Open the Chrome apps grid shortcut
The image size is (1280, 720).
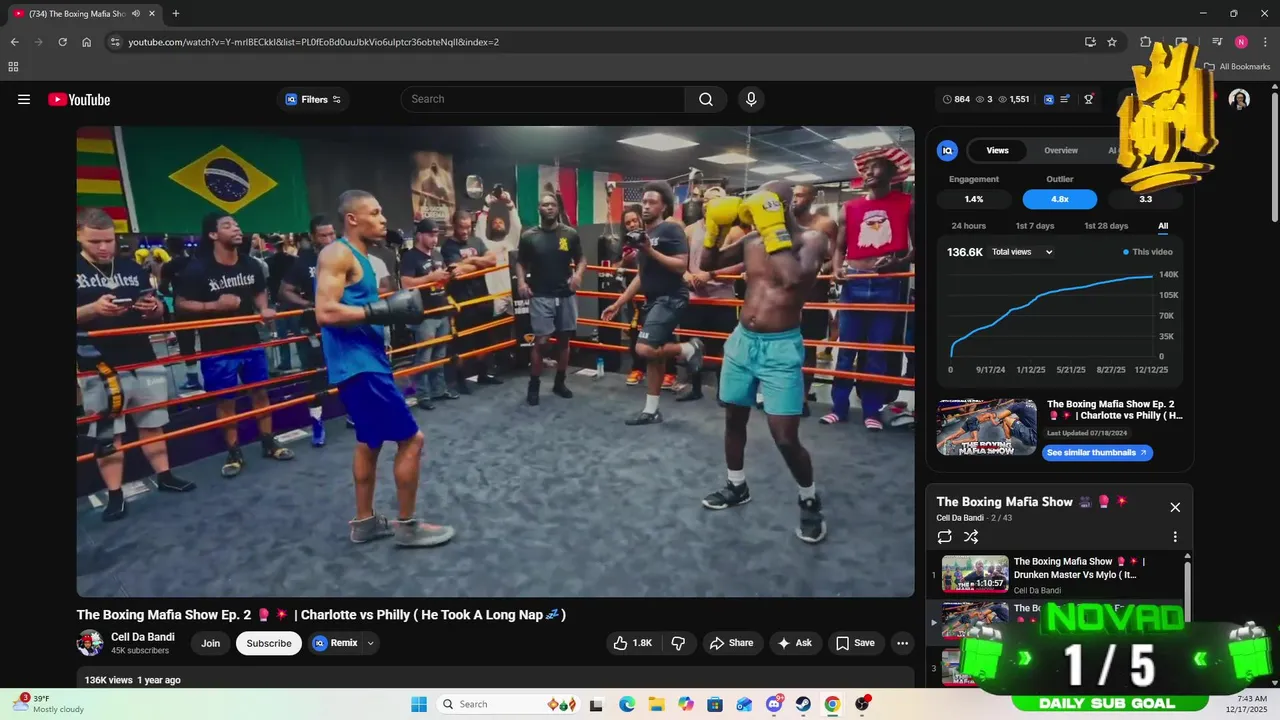[13, 67]
